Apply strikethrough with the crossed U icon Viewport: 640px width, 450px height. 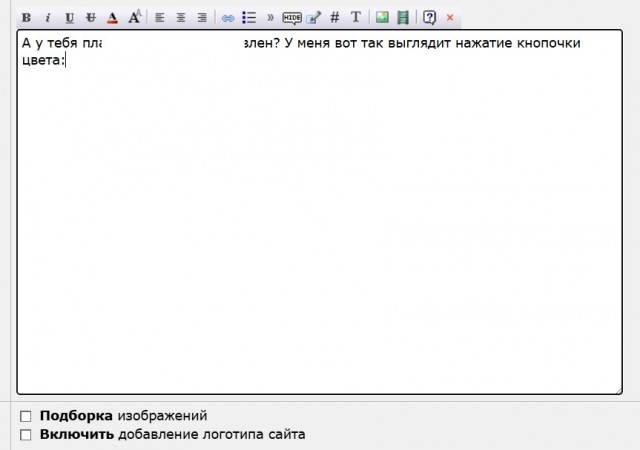91,18
